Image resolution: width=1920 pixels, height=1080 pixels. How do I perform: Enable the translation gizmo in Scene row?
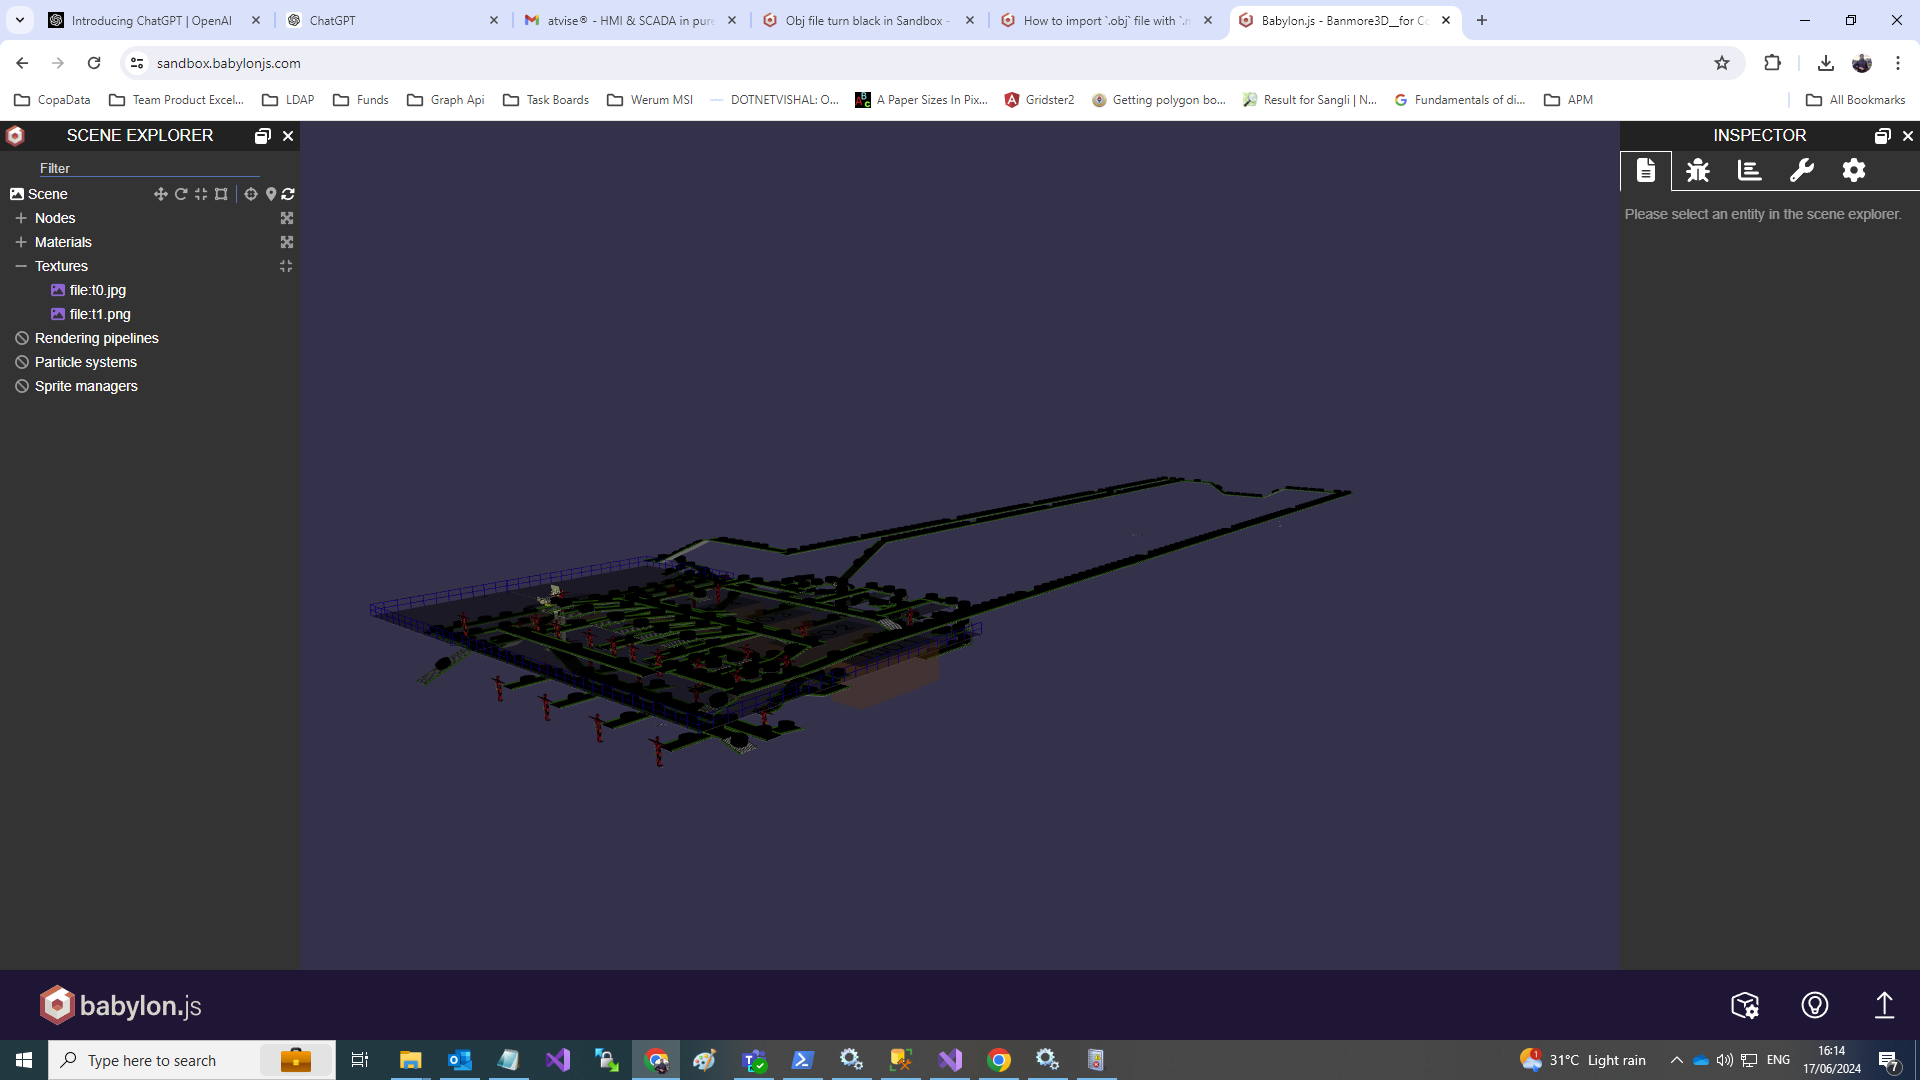(160, 194)
